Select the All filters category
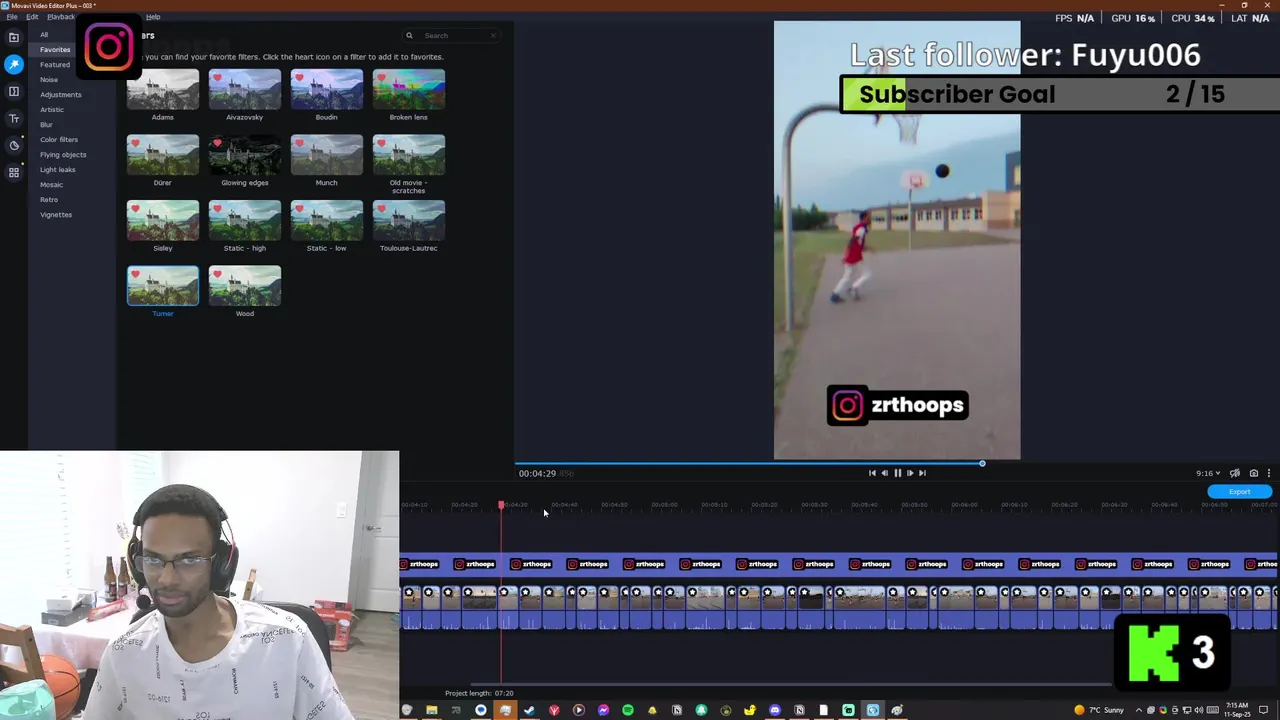The height and width of the screenshot is (720, 1280). click(x=44, y=35)
